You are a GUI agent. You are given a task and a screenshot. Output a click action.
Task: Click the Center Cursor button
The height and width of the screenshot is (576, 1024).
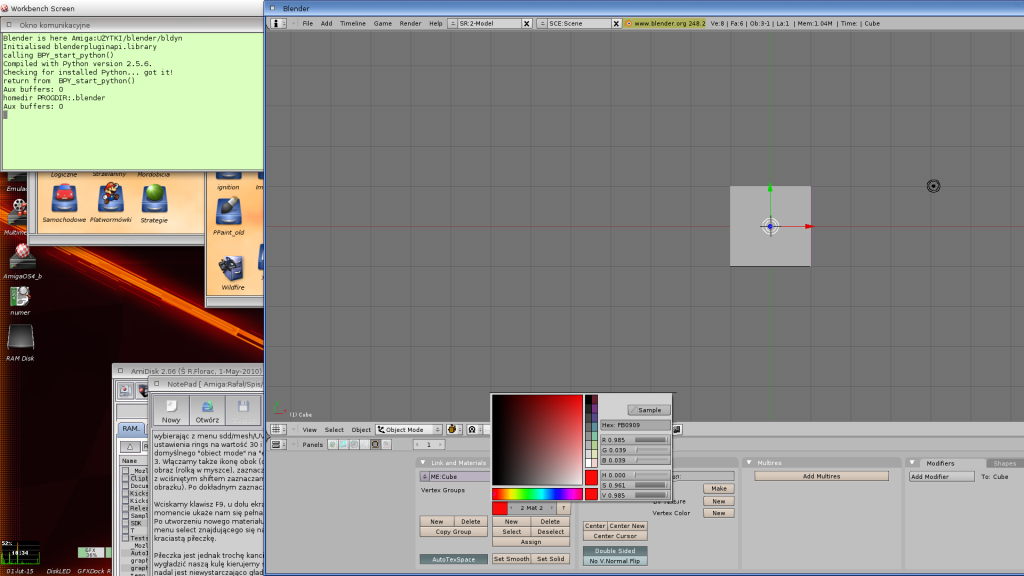615,536
